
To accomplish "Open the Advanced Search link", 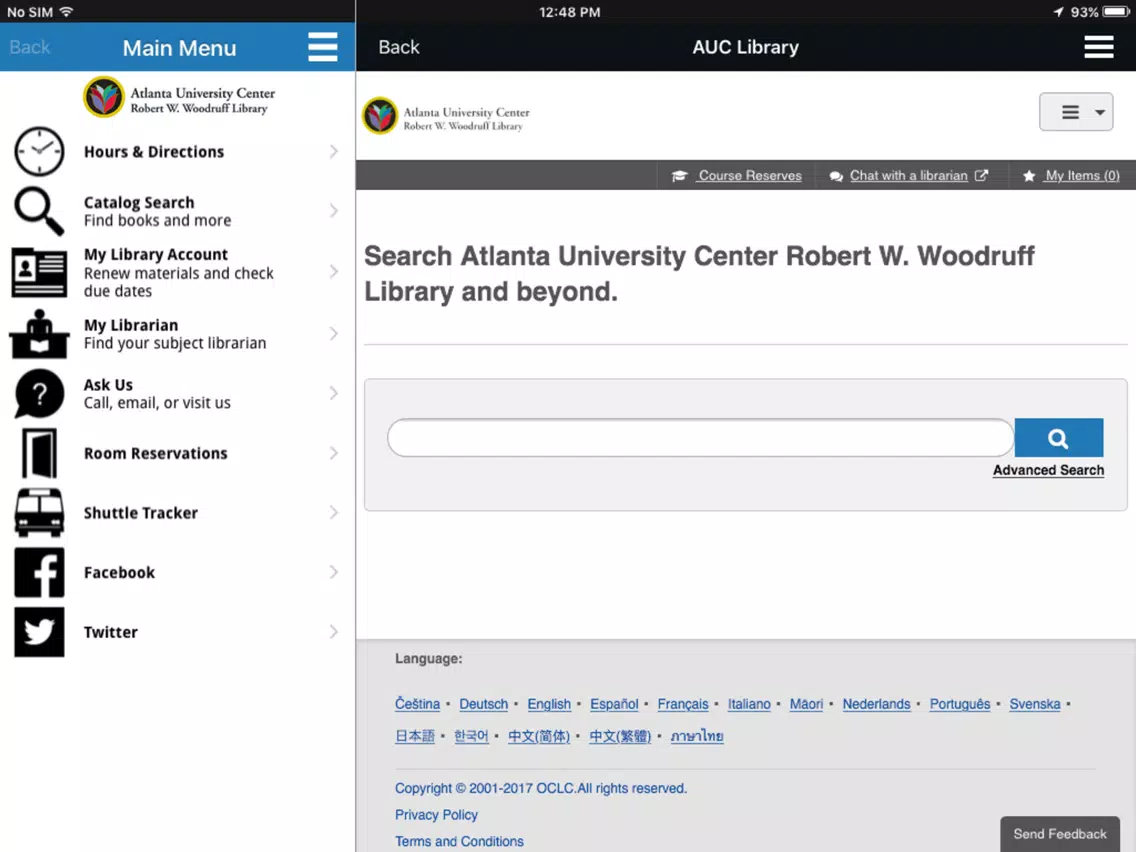I will [x=1048, y=470].
